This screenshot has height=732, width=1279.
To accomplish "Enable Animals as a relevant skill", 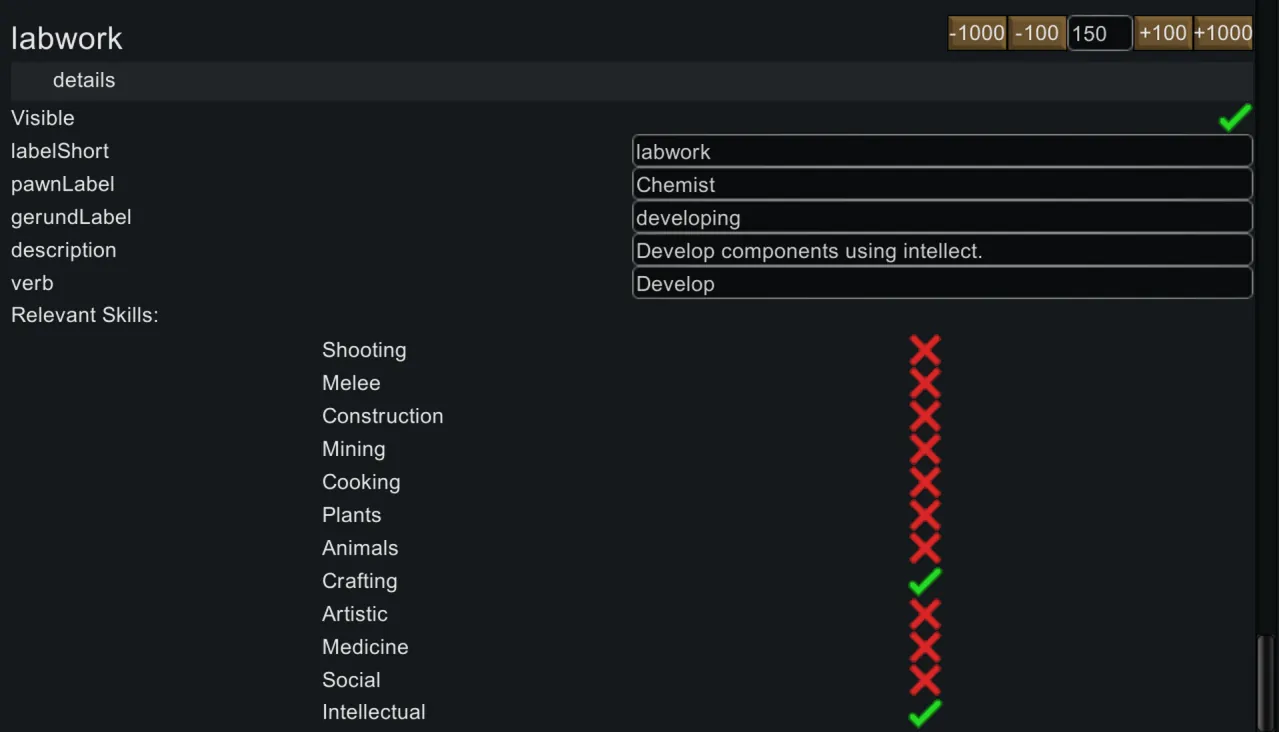I will coord(925,548).
